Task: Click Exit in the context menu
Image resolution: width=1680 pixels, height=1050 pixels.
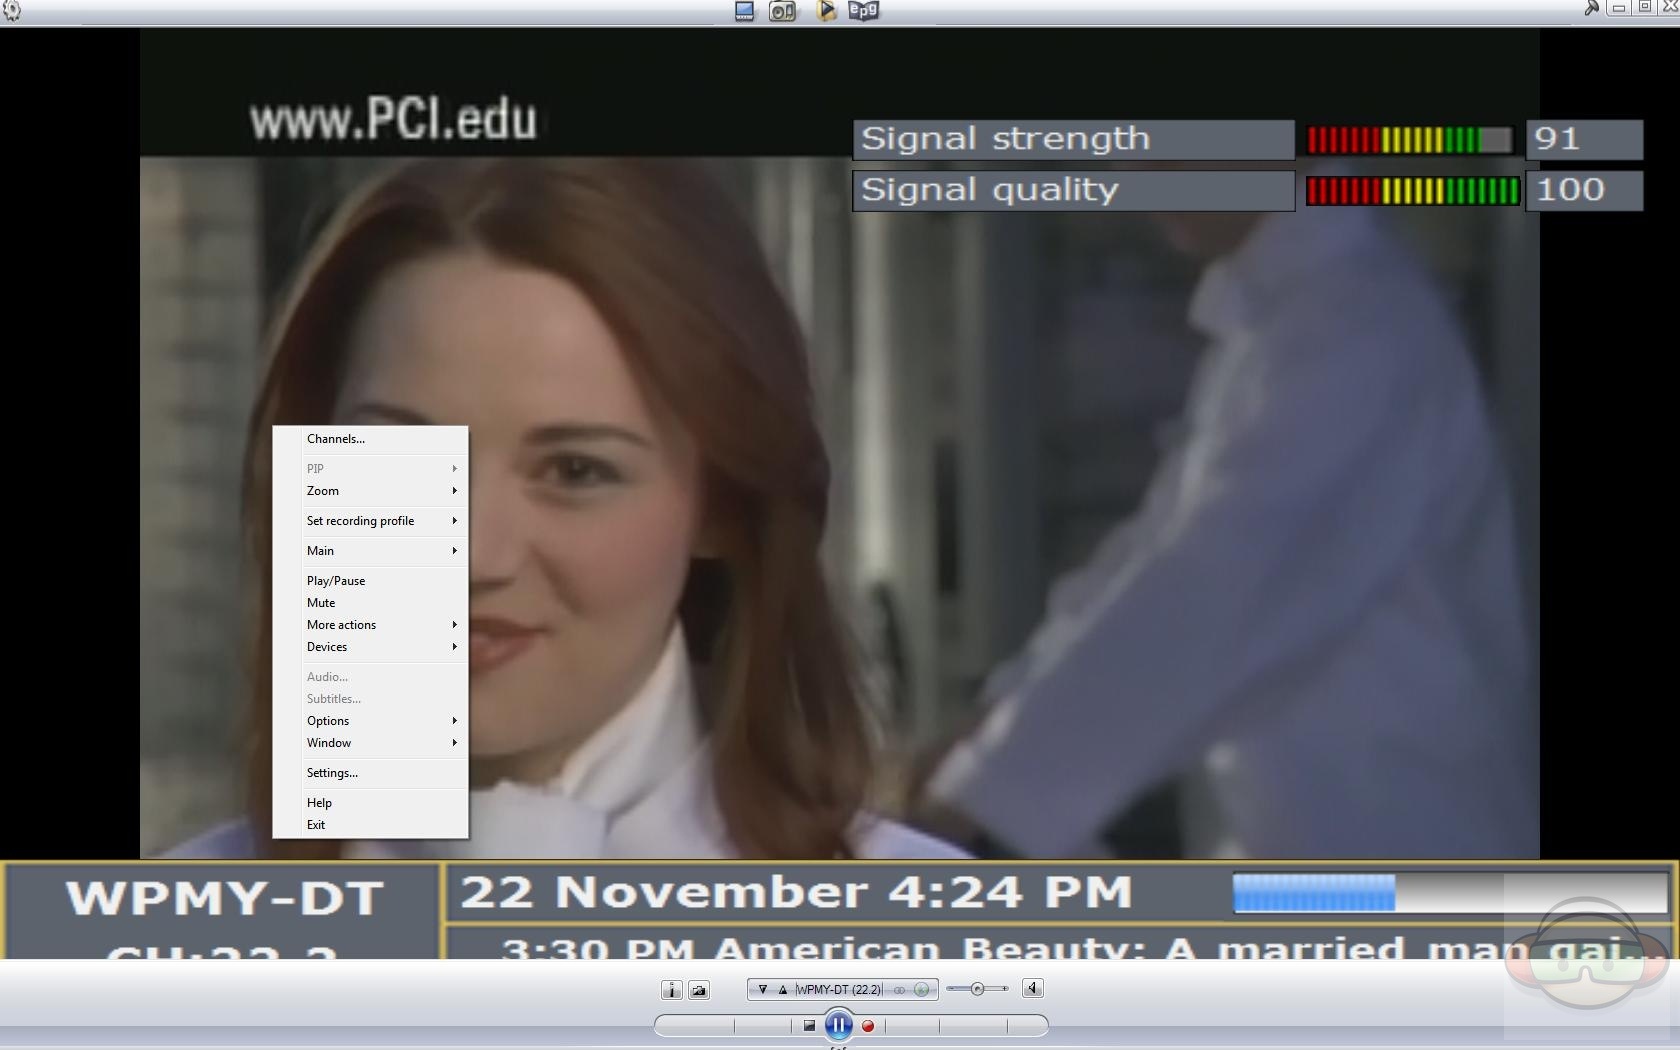Action: tap(316, 825)
